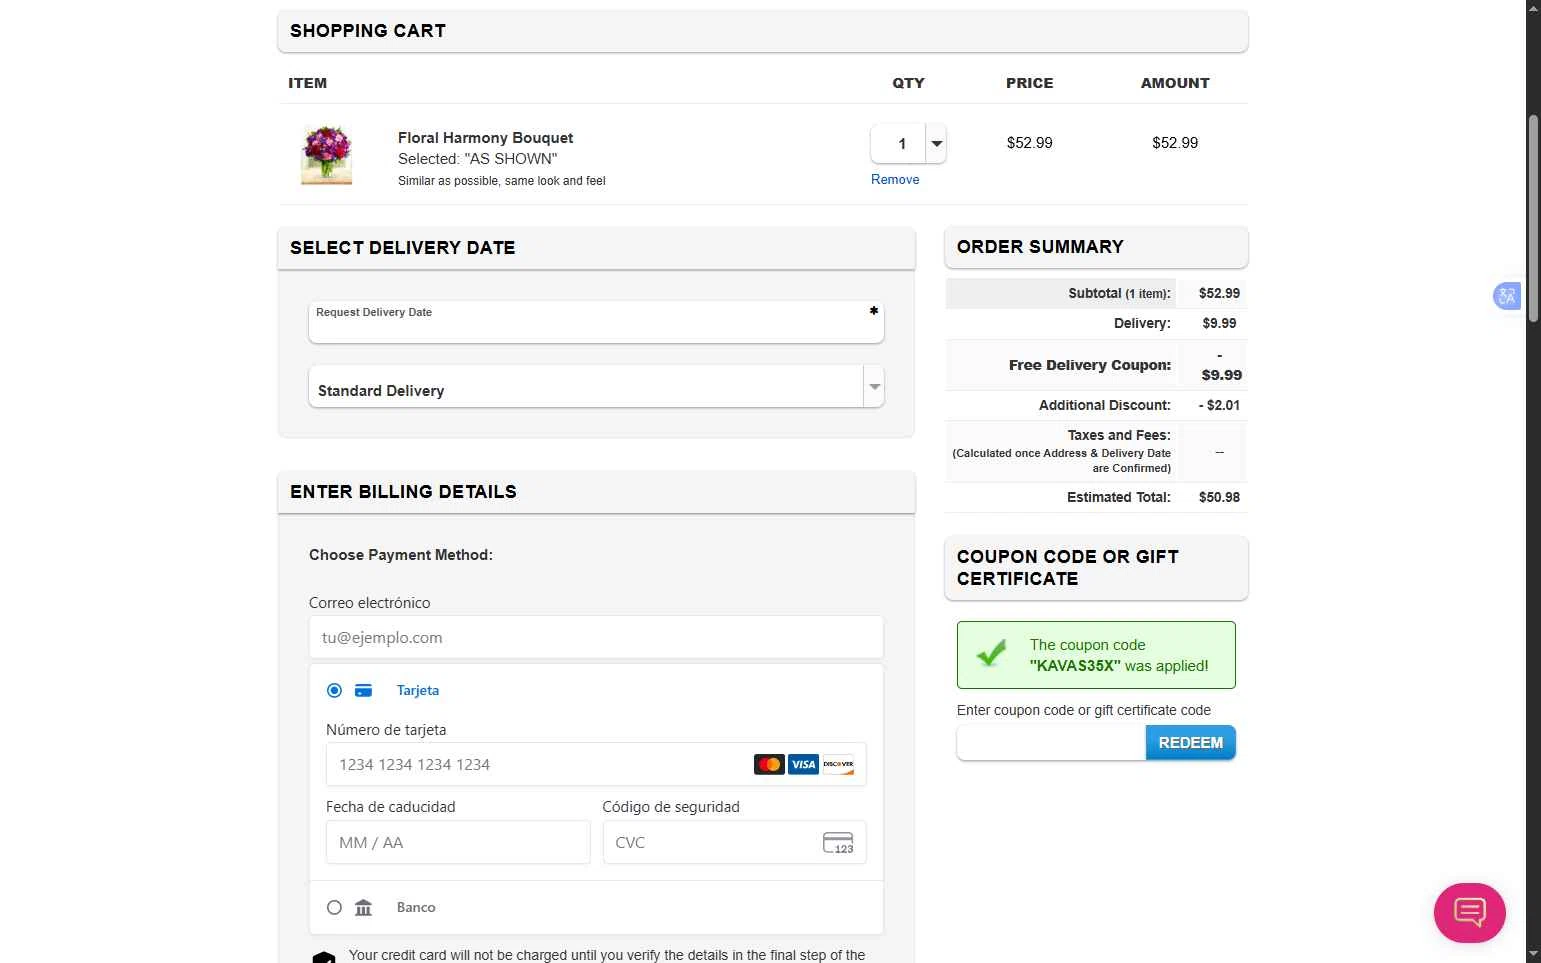The height and width of the screenshot is (963, 1541).
Task: Click the Floral Harmony Bouquet thumbnail
Action: coord(327,155)
